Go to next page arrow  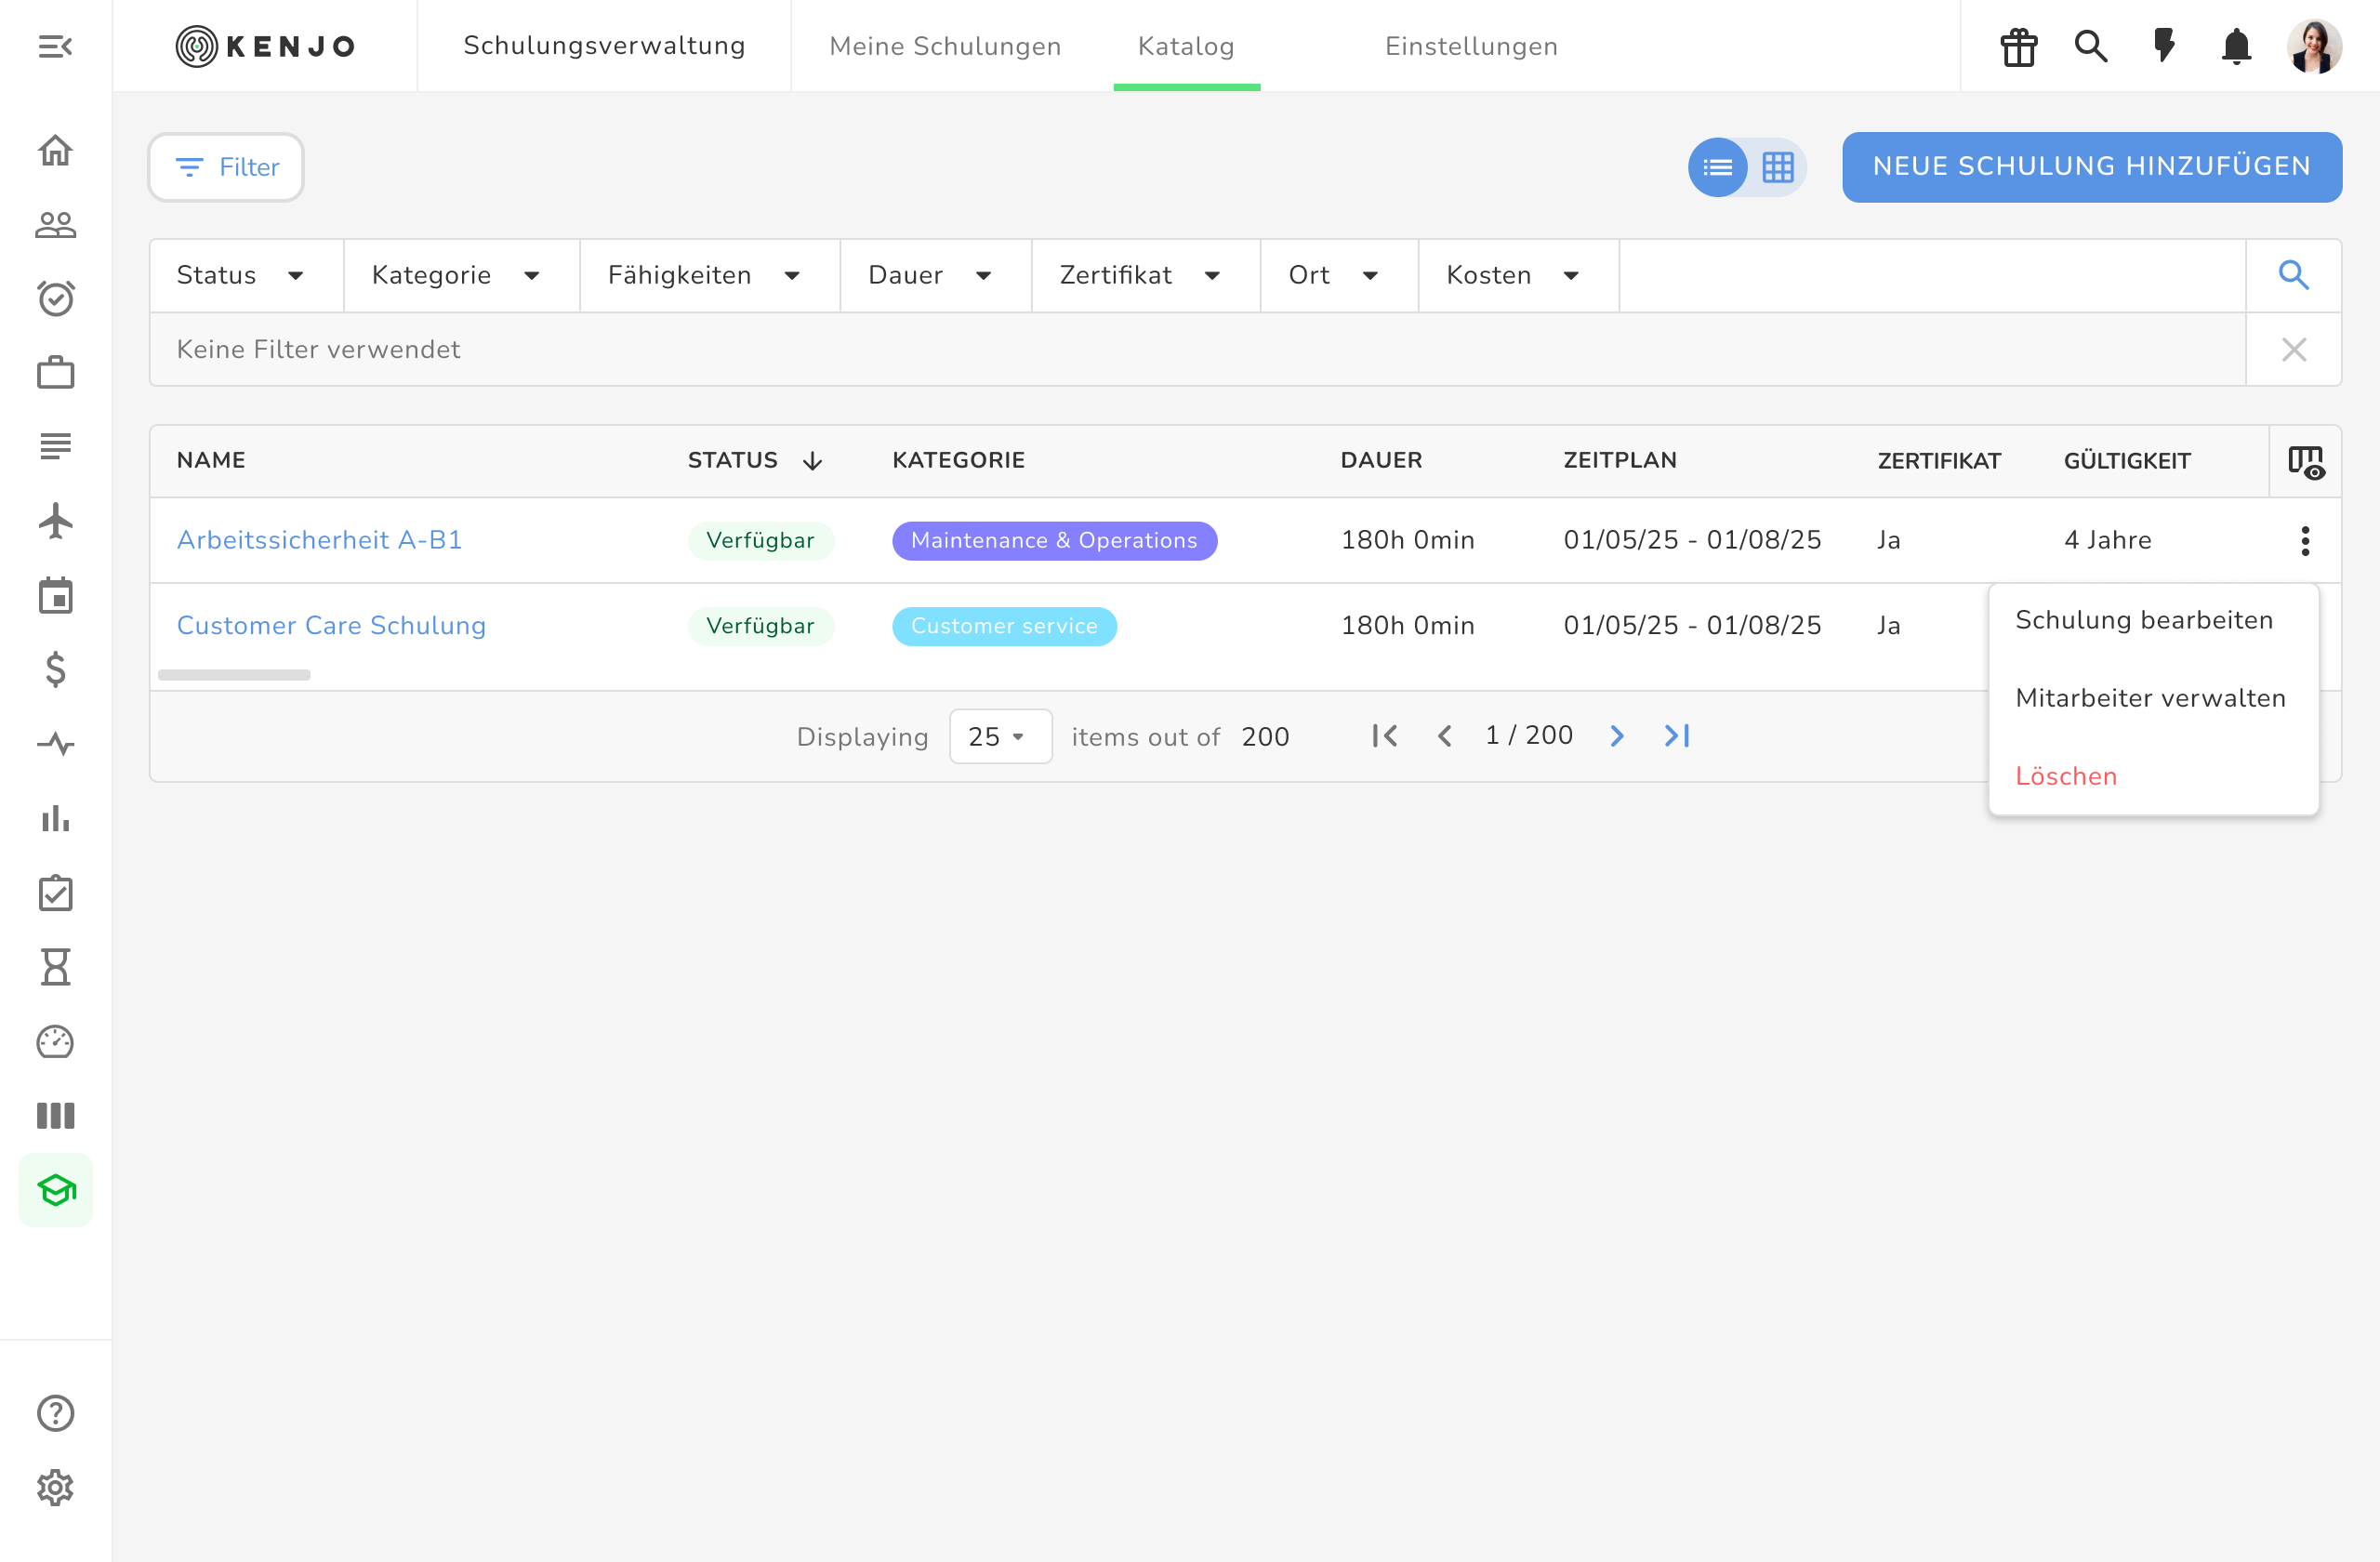[x=1617, y=736]
